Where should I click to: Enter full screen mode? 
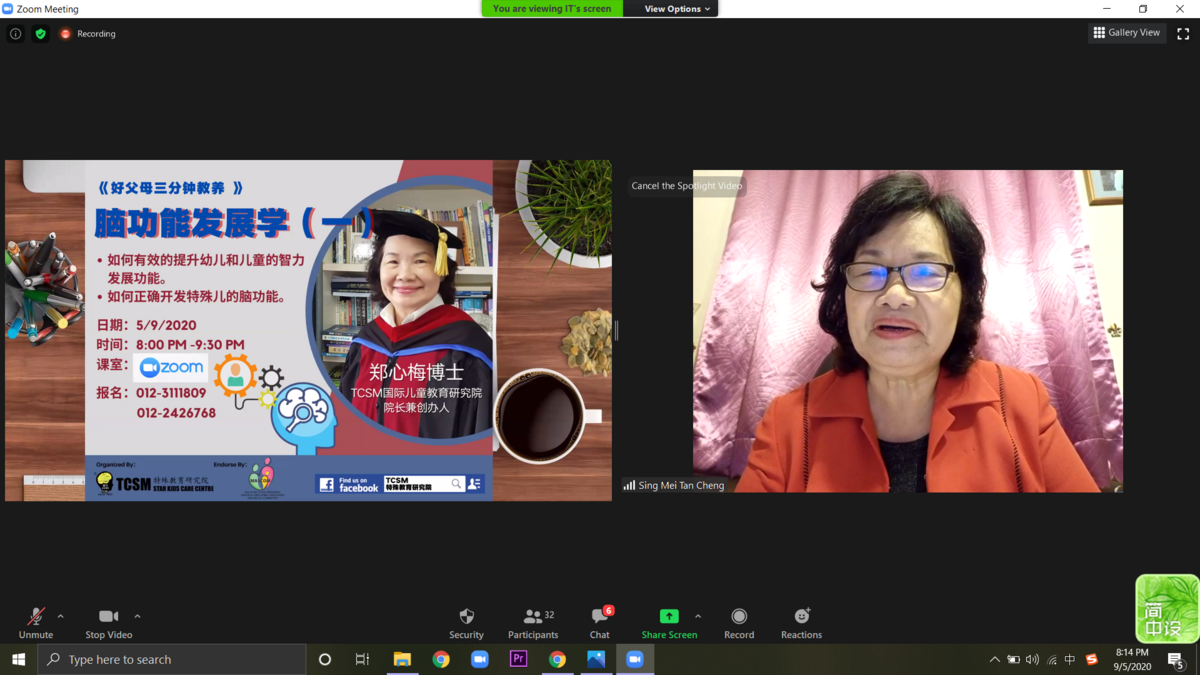(1183, 33)
